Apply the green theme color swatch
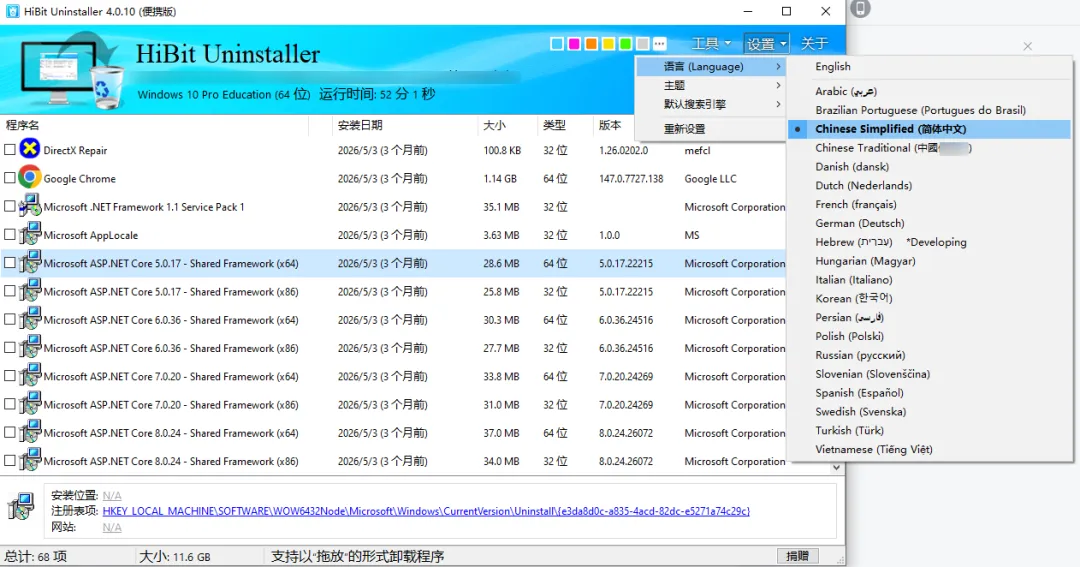1080x567 pixels. [625, 44]
